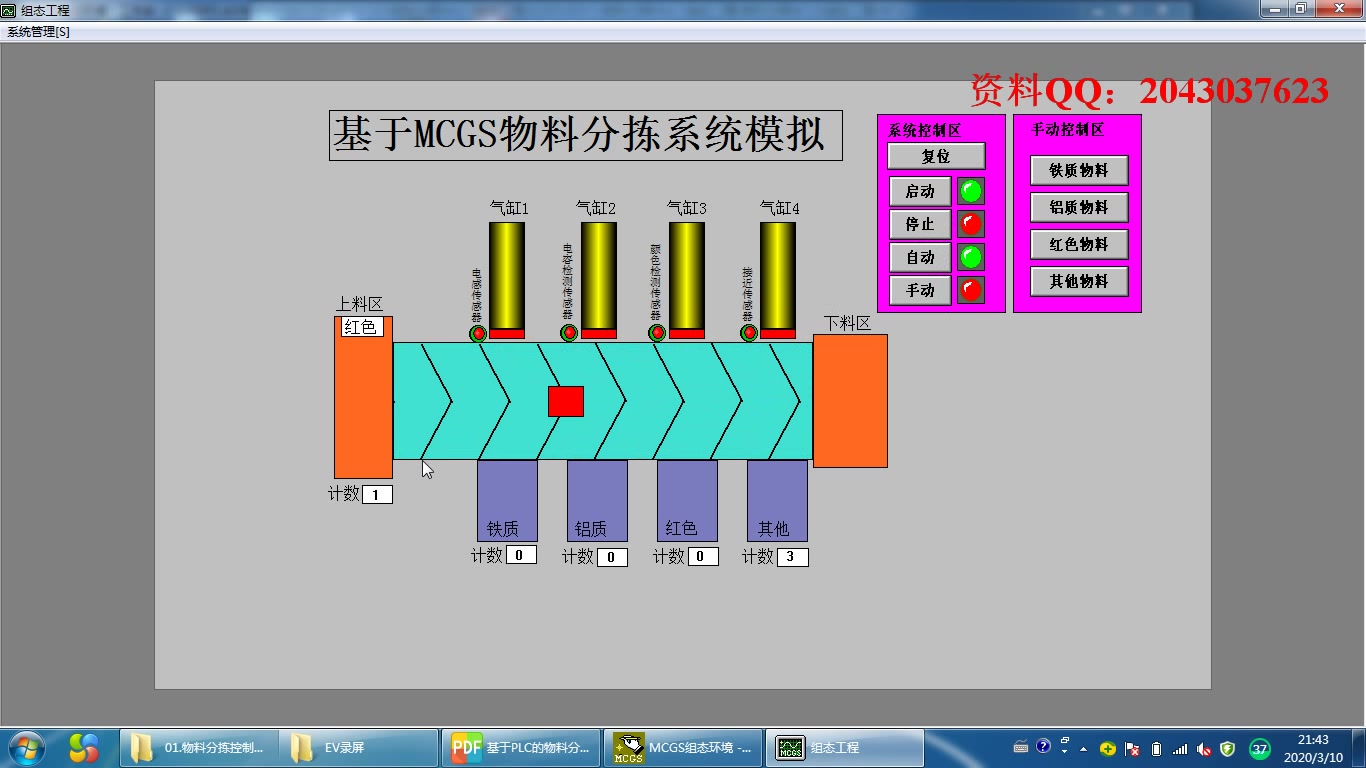Open 基于PLC的物料分 PDF on taskbar
Viewport: 1366px width, 768px height.
tap(521, 747)
